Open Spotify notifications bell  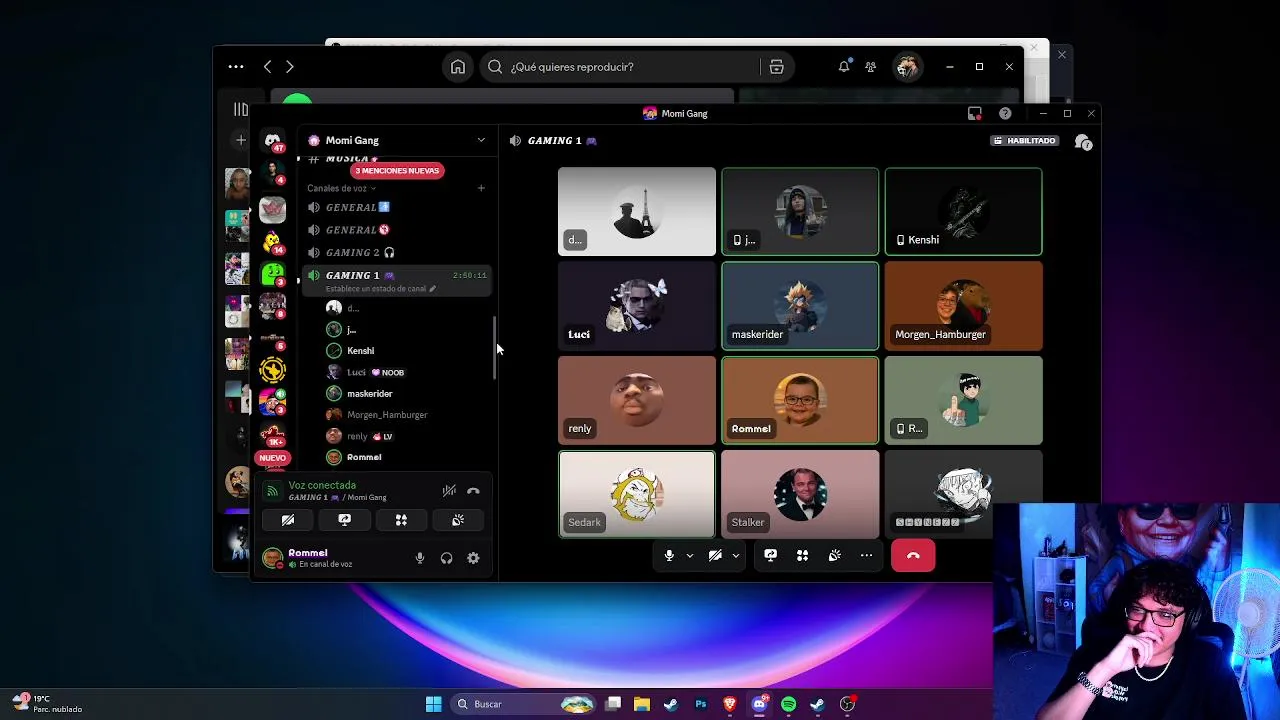(844, 67)
